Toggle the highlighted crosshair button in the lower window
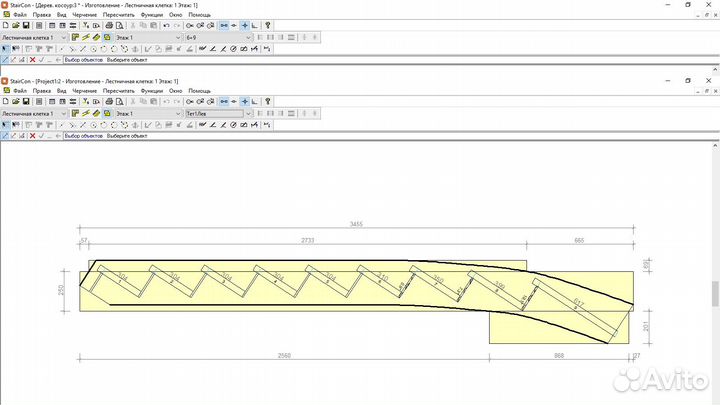 (245, 102)
